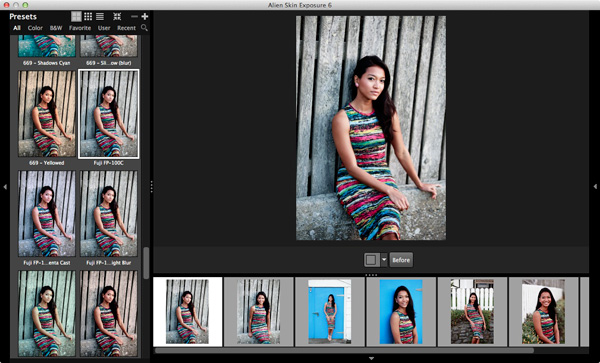Click the green-tinted preset in bottom row
This screenshot has width=600, height=363.
(47, 314)
